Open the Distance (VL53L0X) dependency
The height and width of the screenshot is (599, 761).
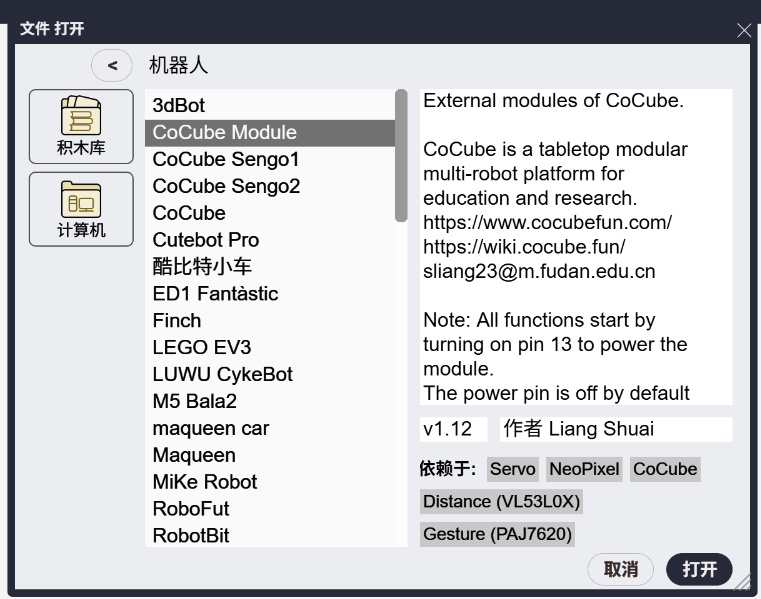click(500, 501)
